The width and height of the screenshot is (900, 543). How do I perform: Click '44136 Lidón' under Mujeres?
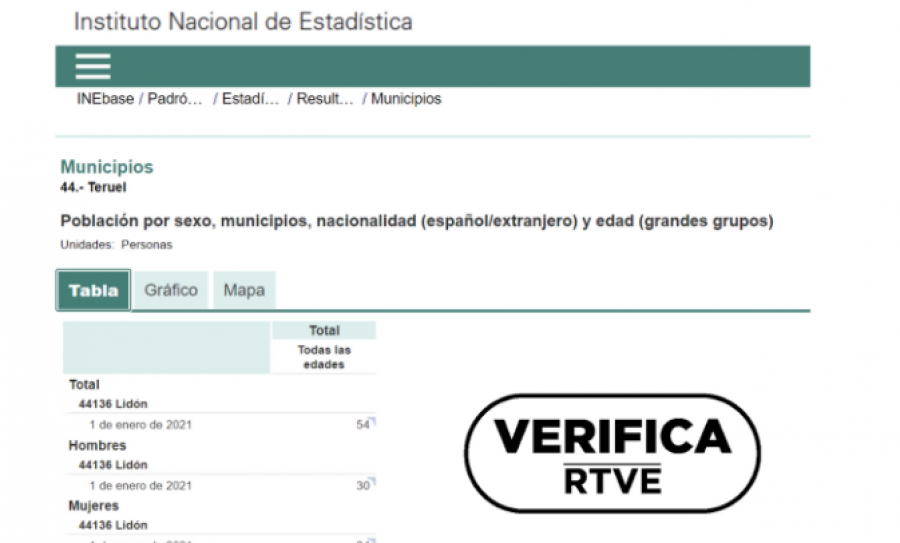click(113, 525)
